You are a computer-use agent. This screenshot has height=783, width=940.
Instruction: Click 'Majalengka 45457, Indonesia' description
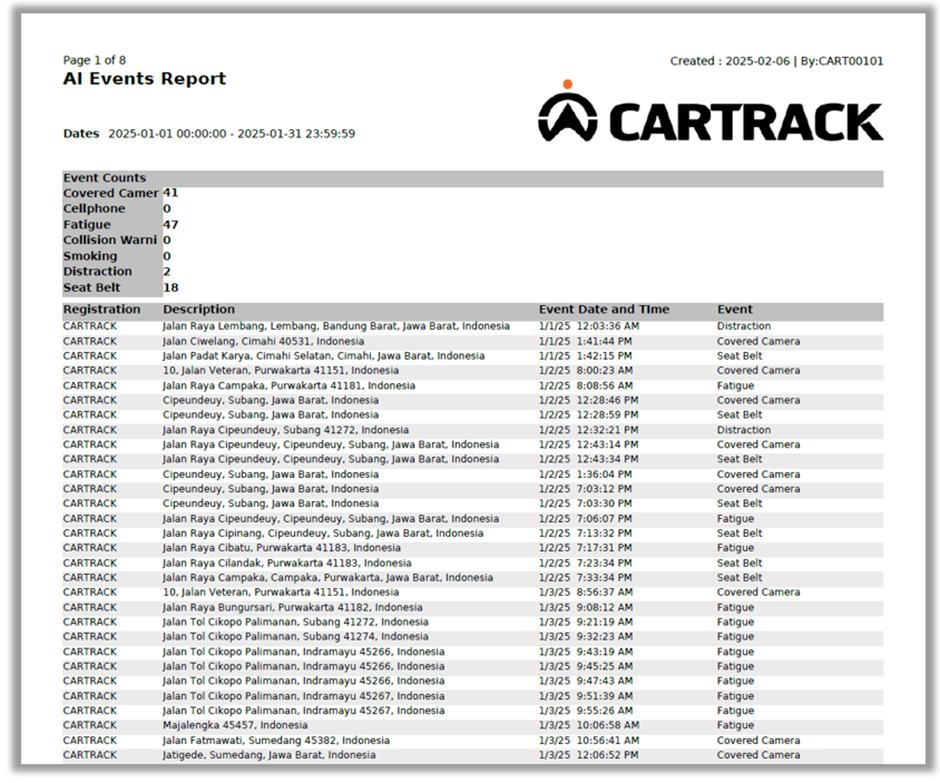235,725
